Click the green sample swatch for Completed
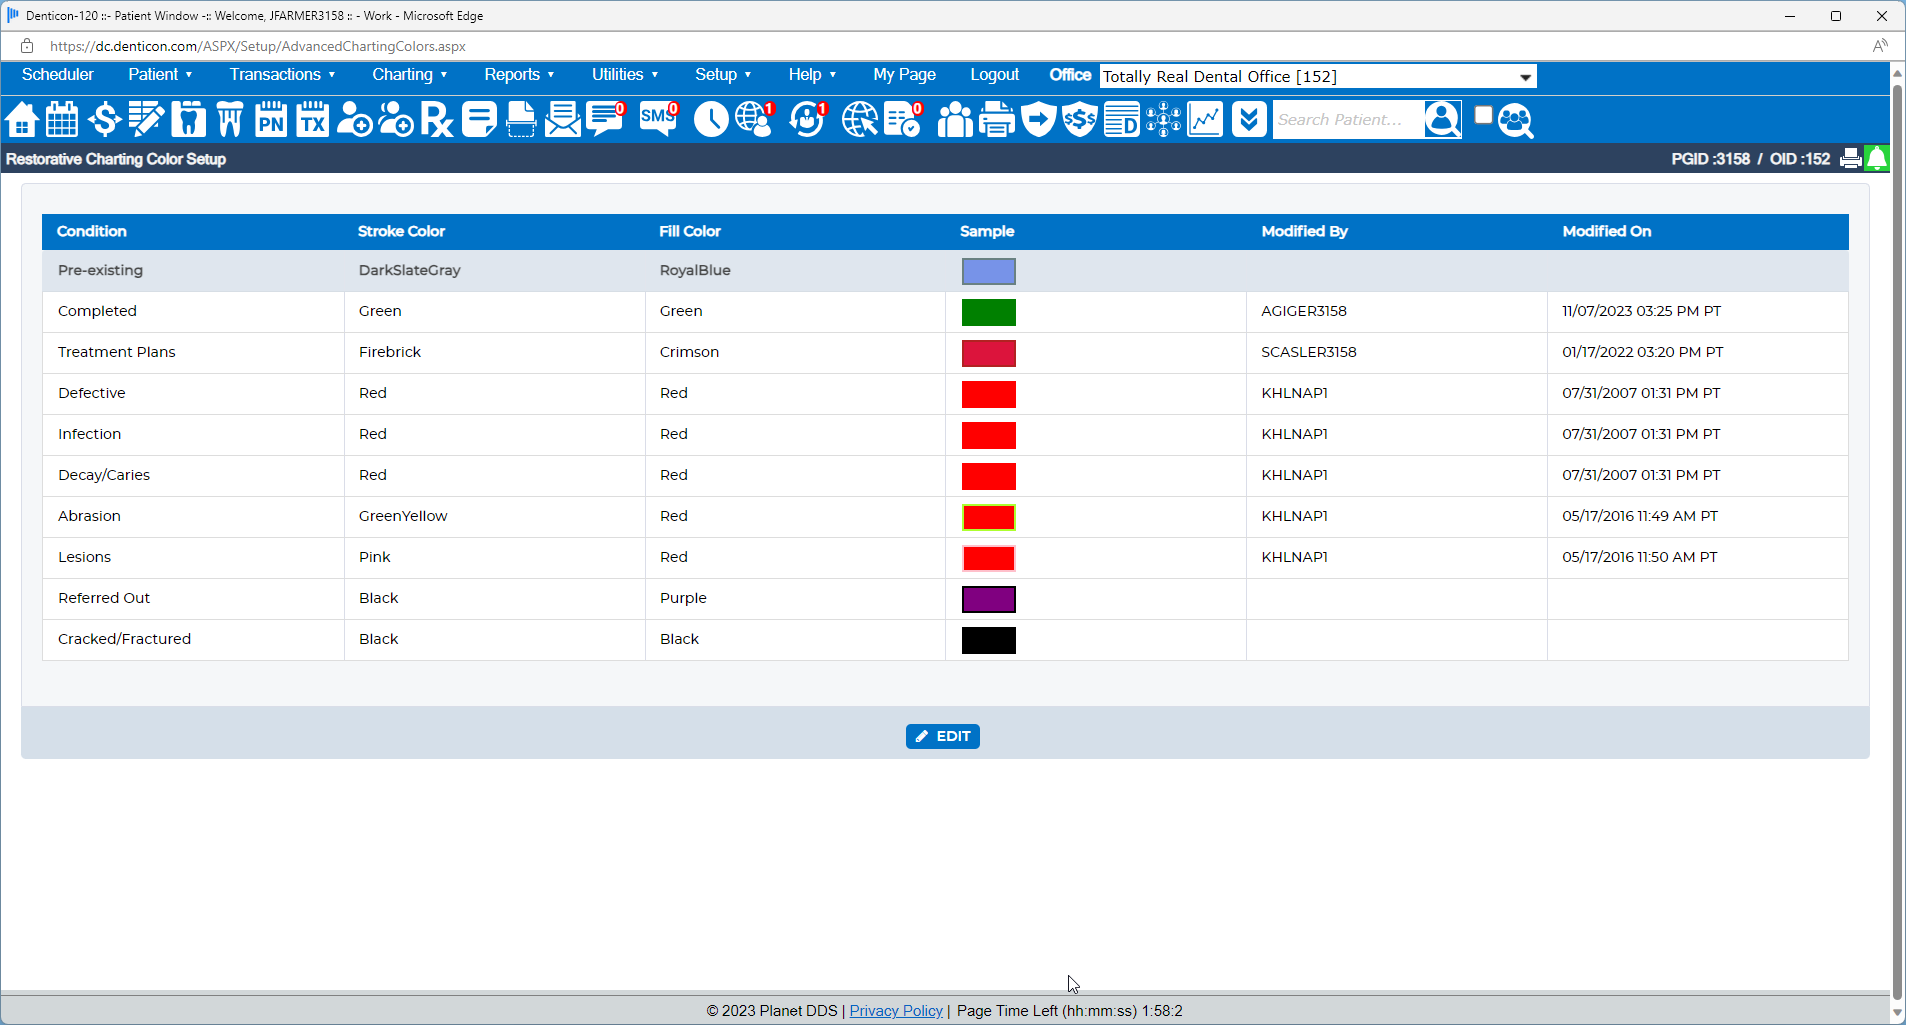 (x=988, y=311)
